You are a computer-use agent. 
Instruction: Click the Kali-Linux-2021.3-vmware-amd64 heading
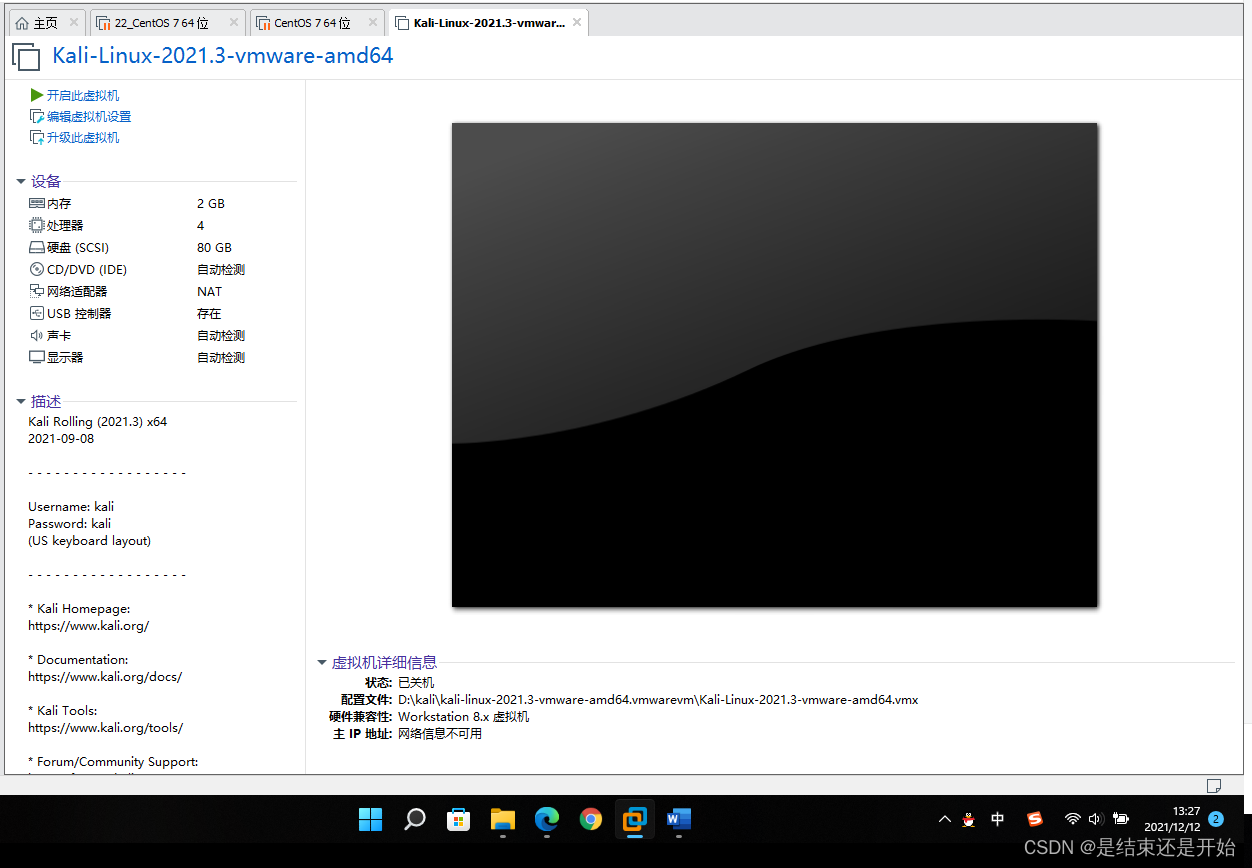pyautogui.click(x=223, y=56)
